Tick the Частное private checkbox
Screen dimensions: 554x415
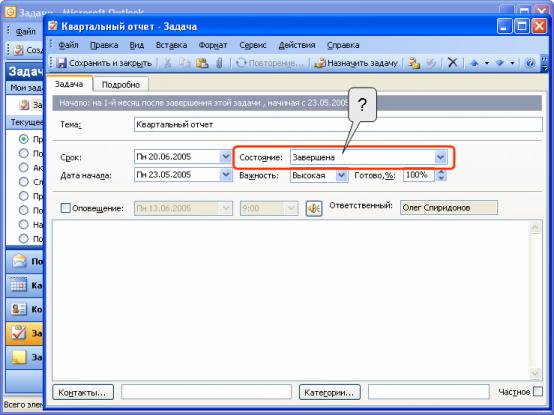537,391
